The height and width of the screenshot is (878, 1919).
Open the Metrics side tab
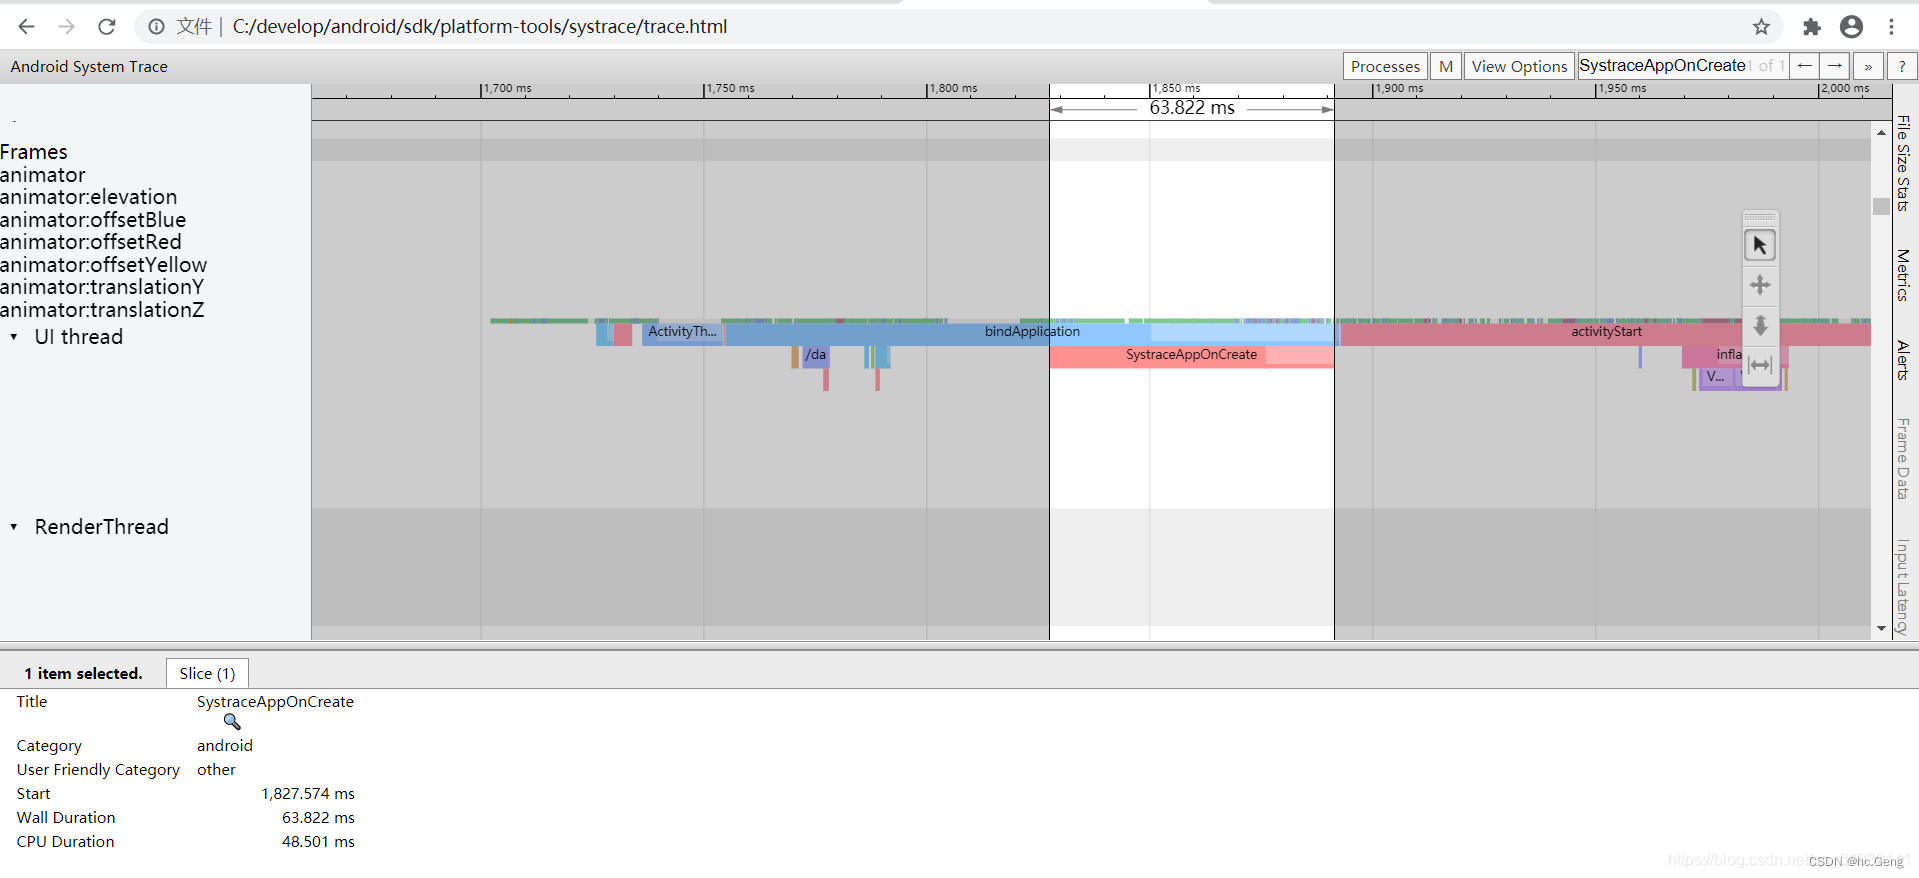click(1904, 275)
